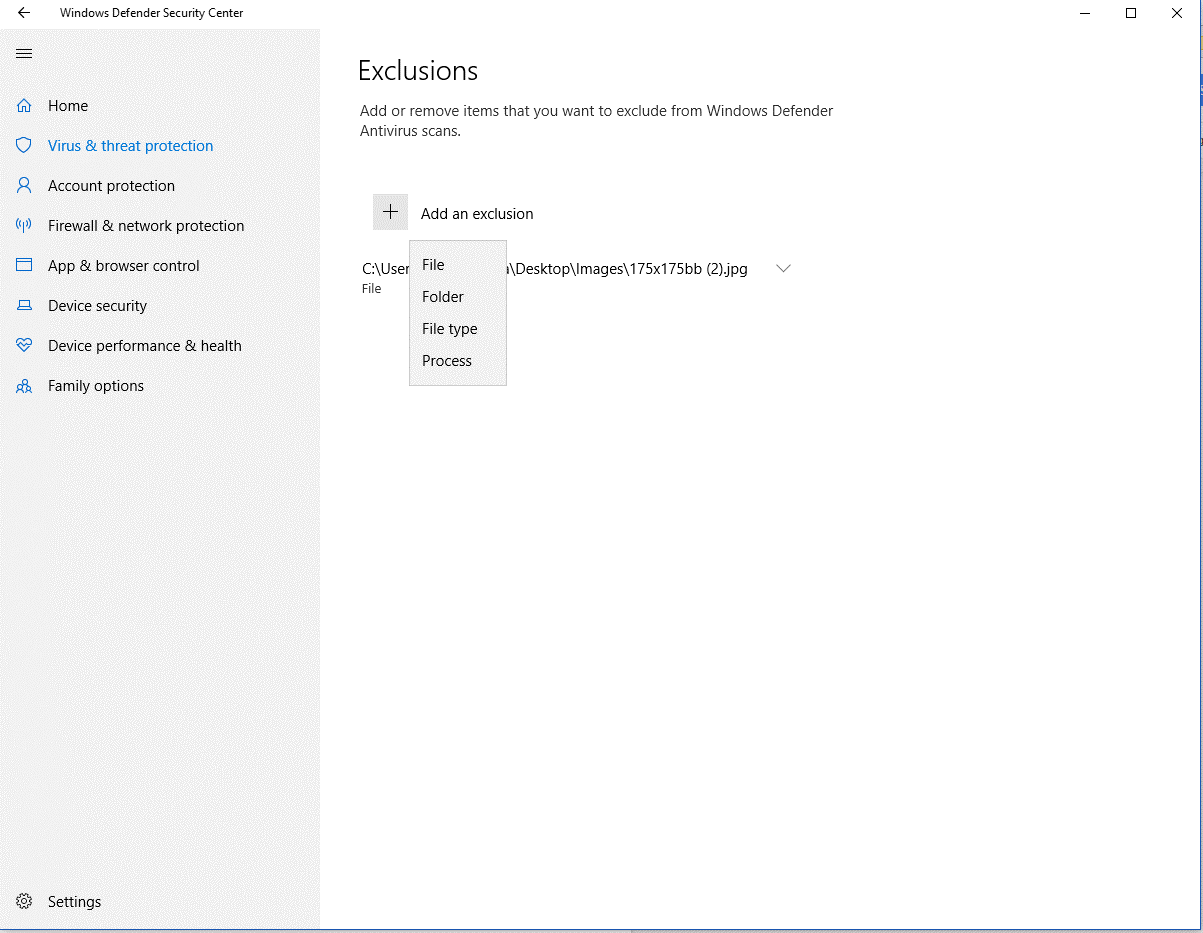Open Family options page
This screenshot has width=1203, height=933.
click(x=96, y=385)
